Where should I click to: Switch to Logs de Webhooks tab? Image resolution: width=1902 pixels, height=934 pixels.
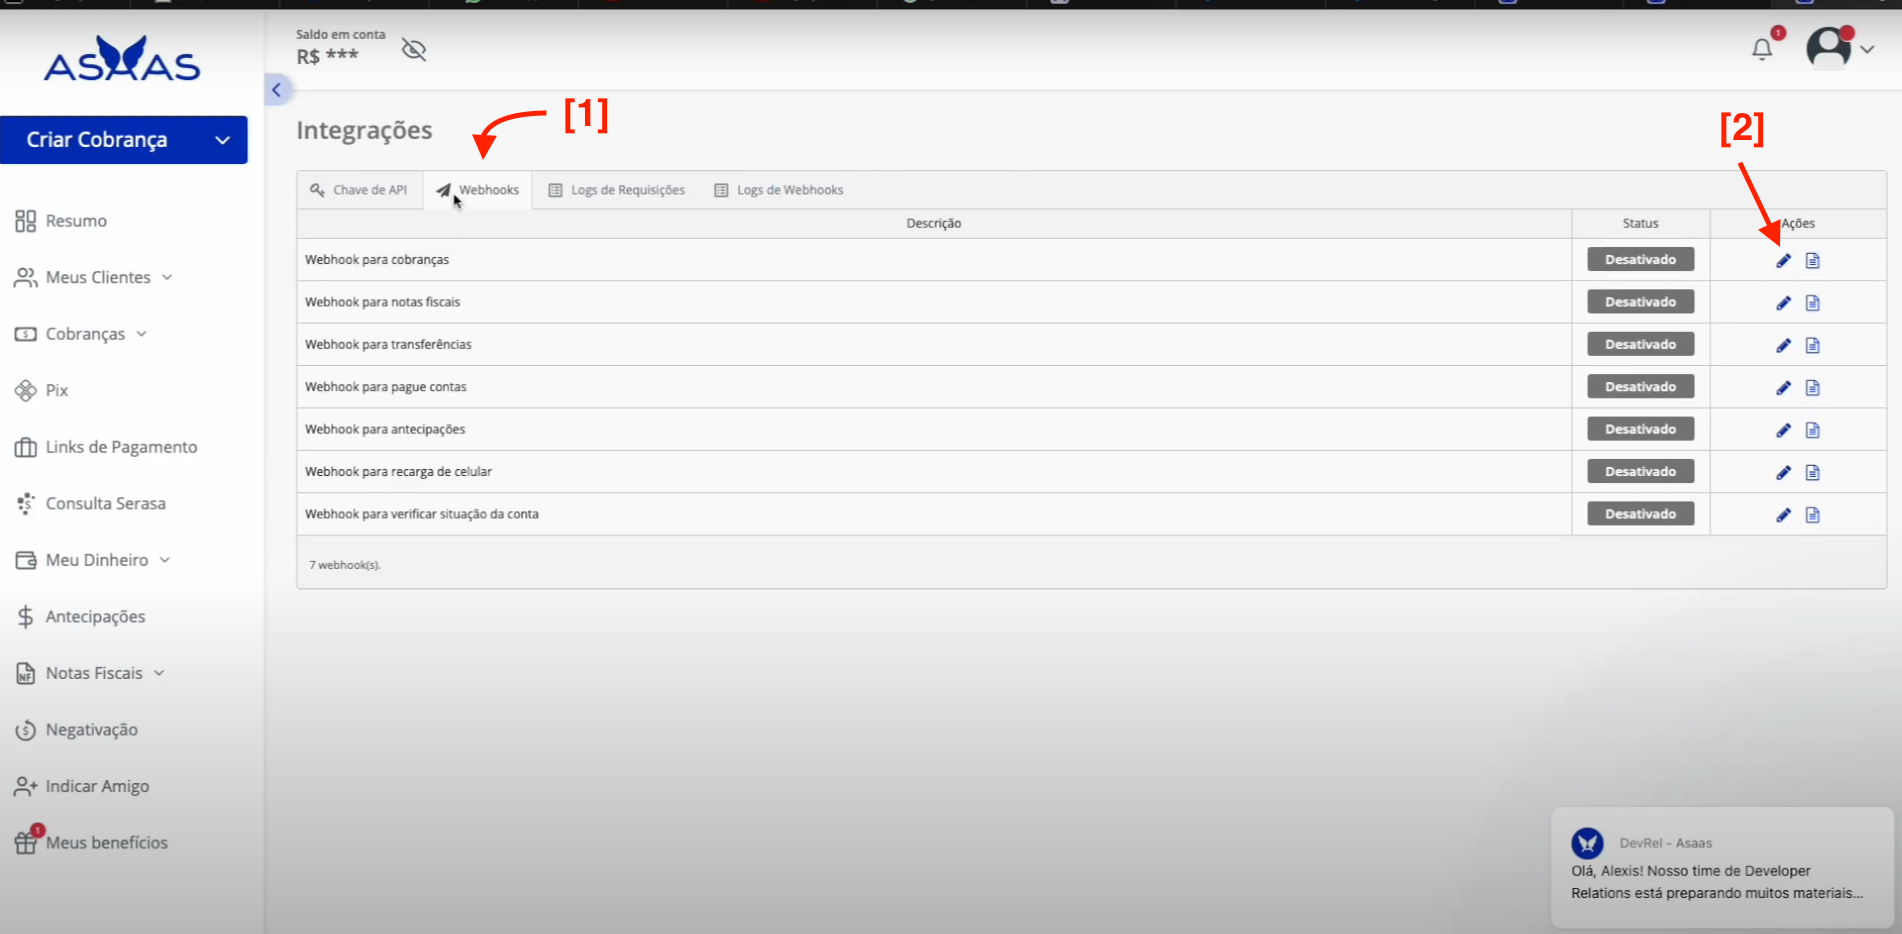coord(779,190)
